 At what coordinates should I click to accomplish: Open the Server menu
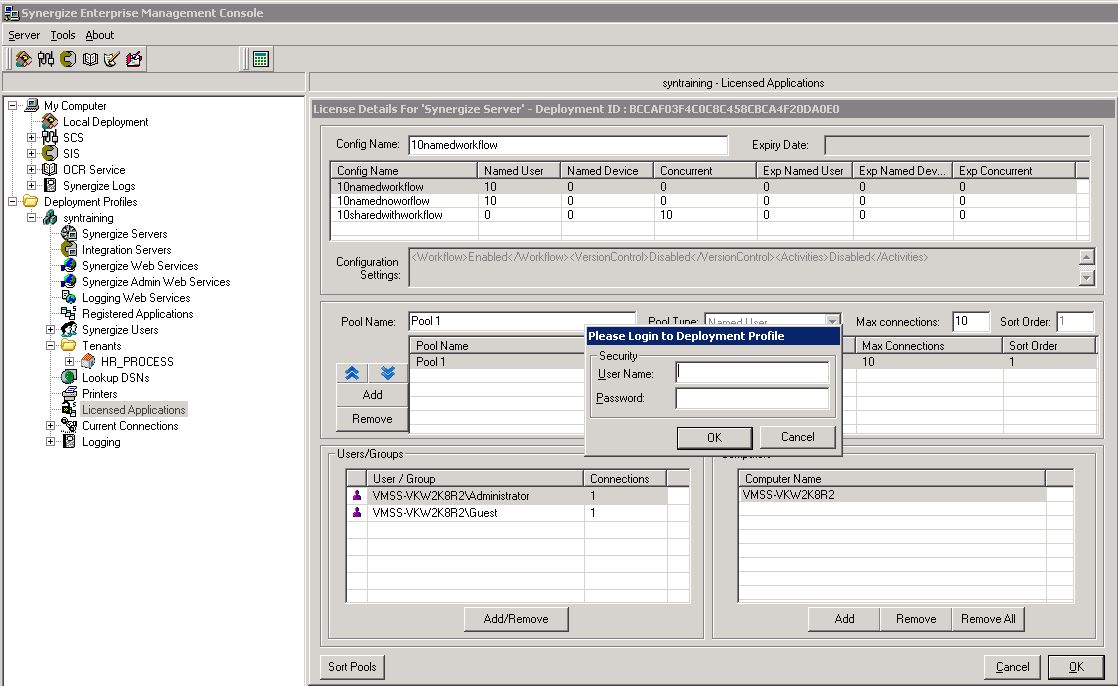point(24,35)
